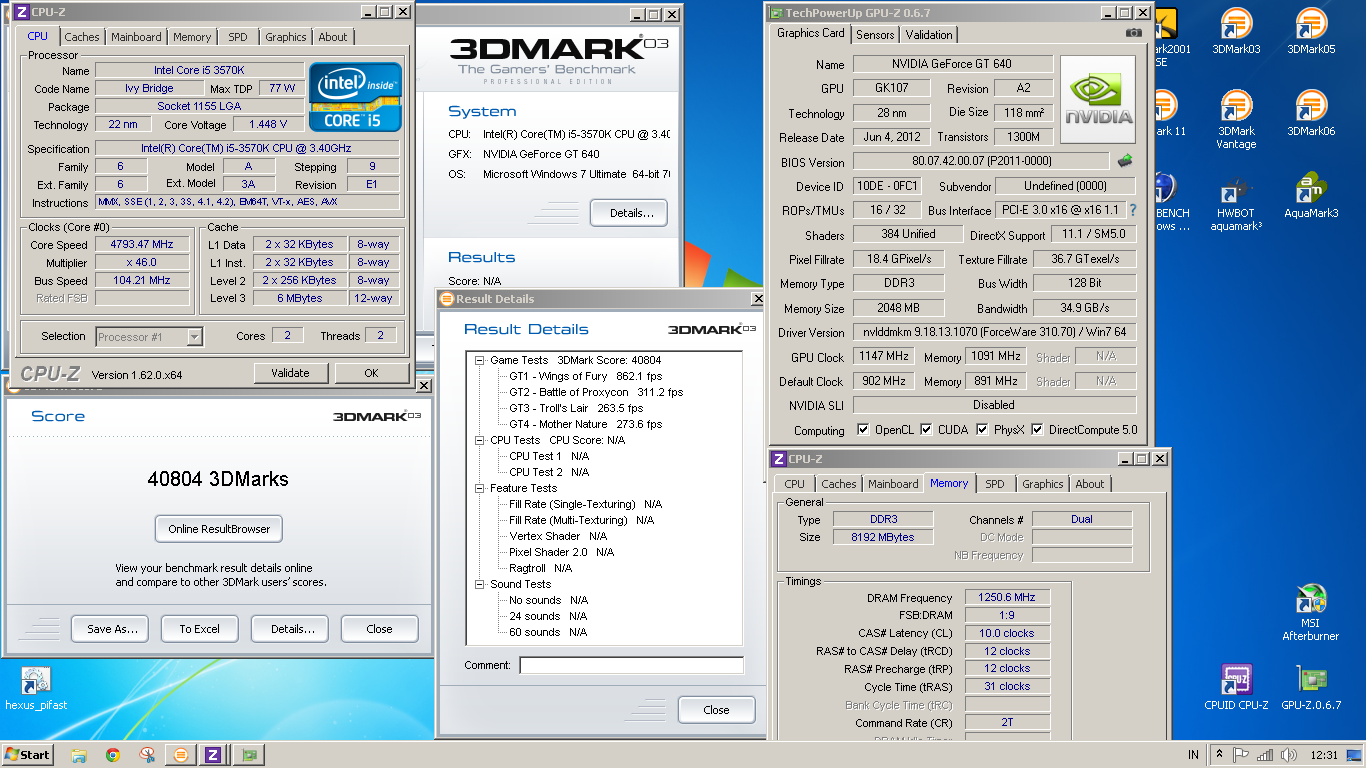
Task: Switch to the GPU-Z taskbar button
Action: pyautogui.click(x=249, y=755)
